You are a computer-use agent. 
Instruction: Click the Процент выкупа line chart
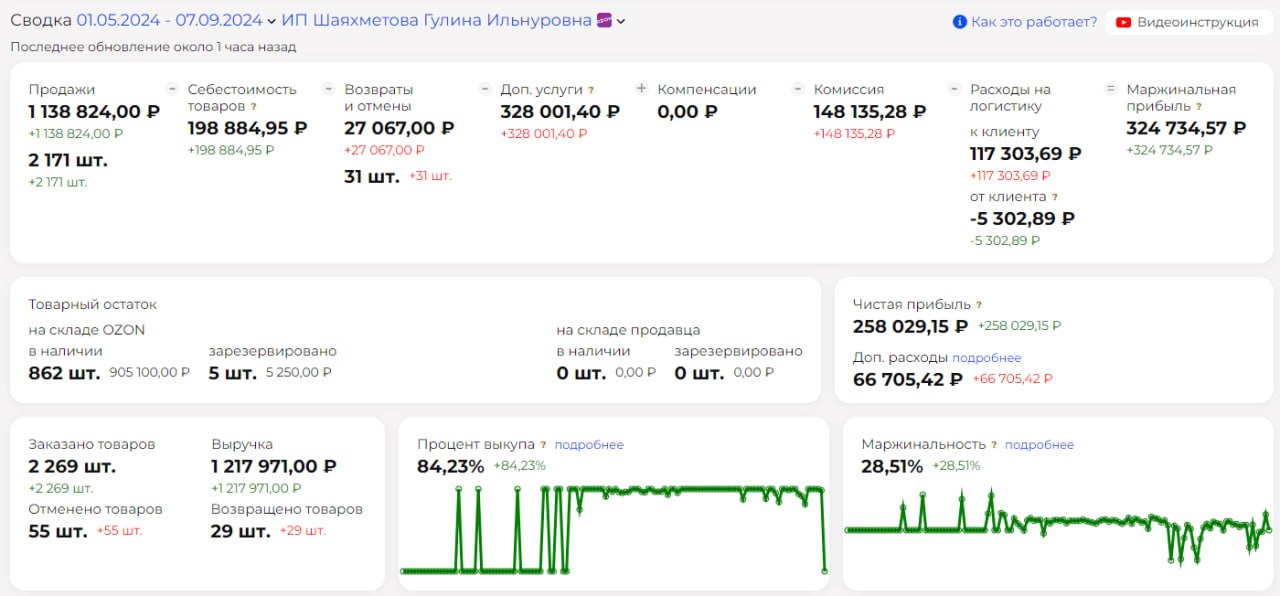tap(613, 530)
